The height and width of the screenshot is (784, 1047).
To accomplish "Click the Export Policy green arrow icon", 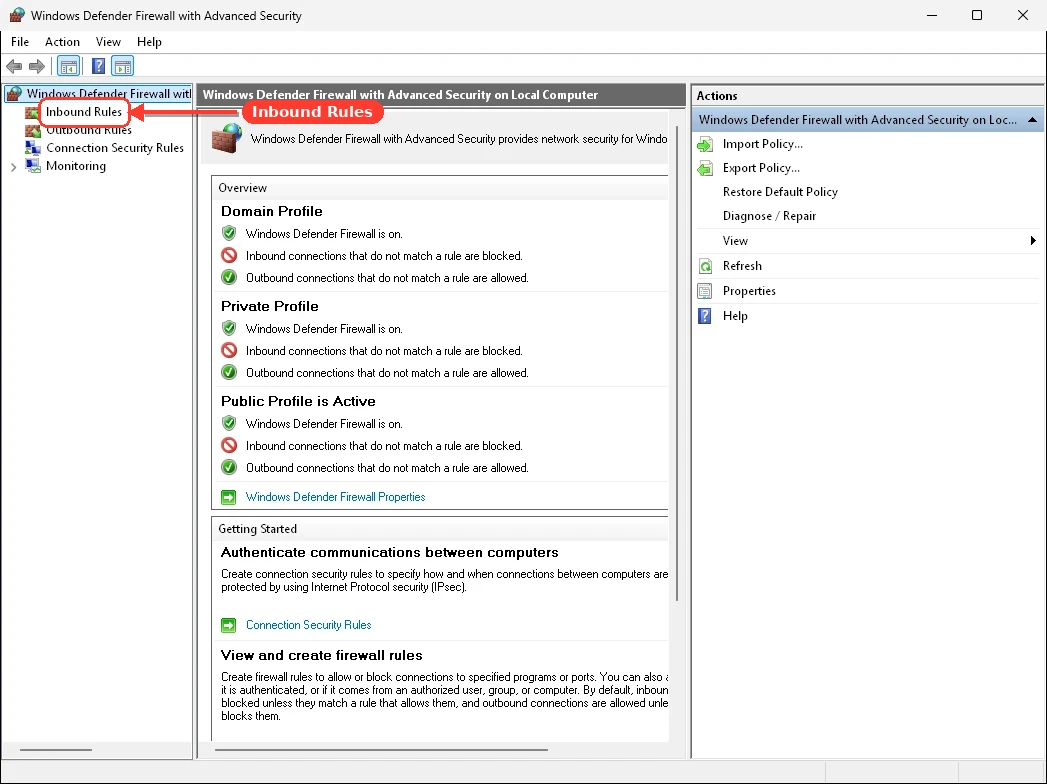I will tap(705, 168).
